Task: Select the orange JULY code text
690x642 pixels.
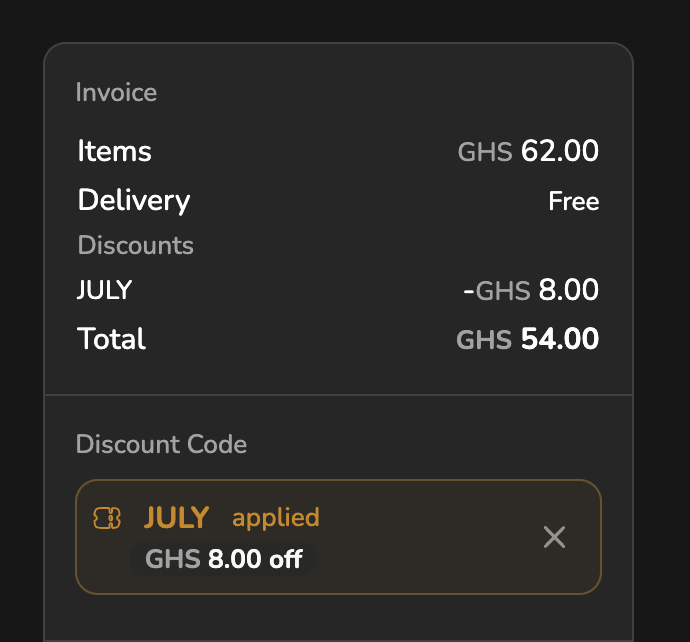Action: 177,517
